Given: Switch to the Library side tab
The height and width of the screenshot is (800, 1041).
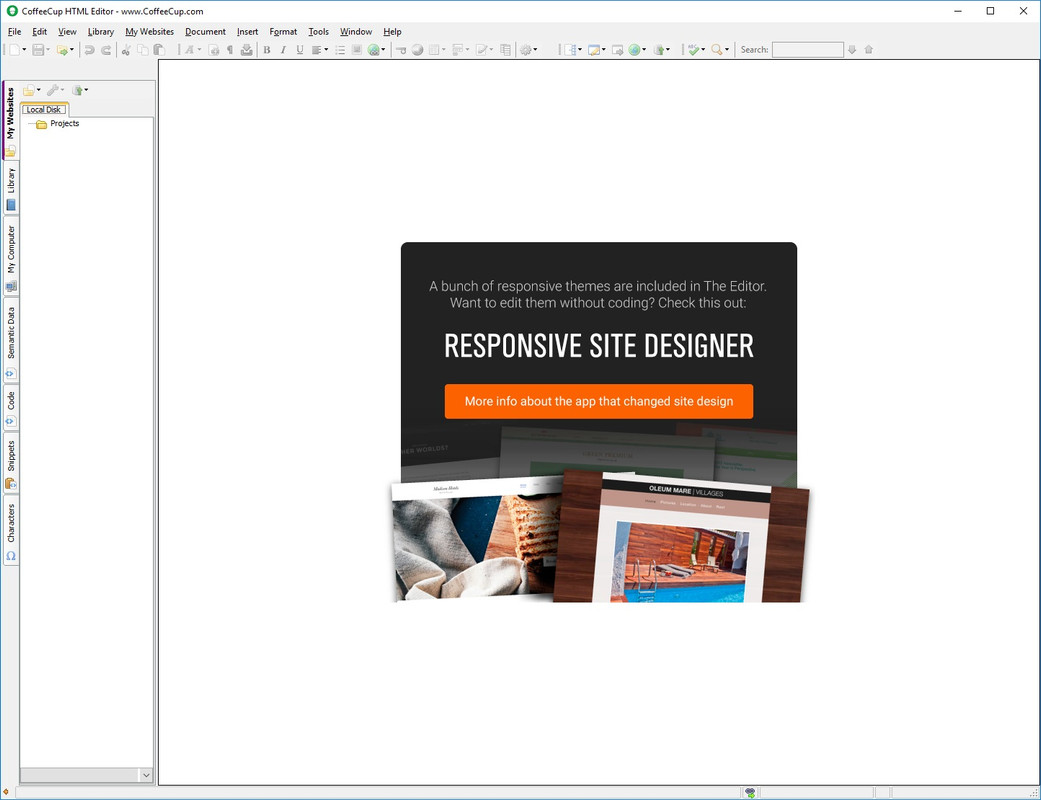Looking at the screenshot, I should click(11, 189).
